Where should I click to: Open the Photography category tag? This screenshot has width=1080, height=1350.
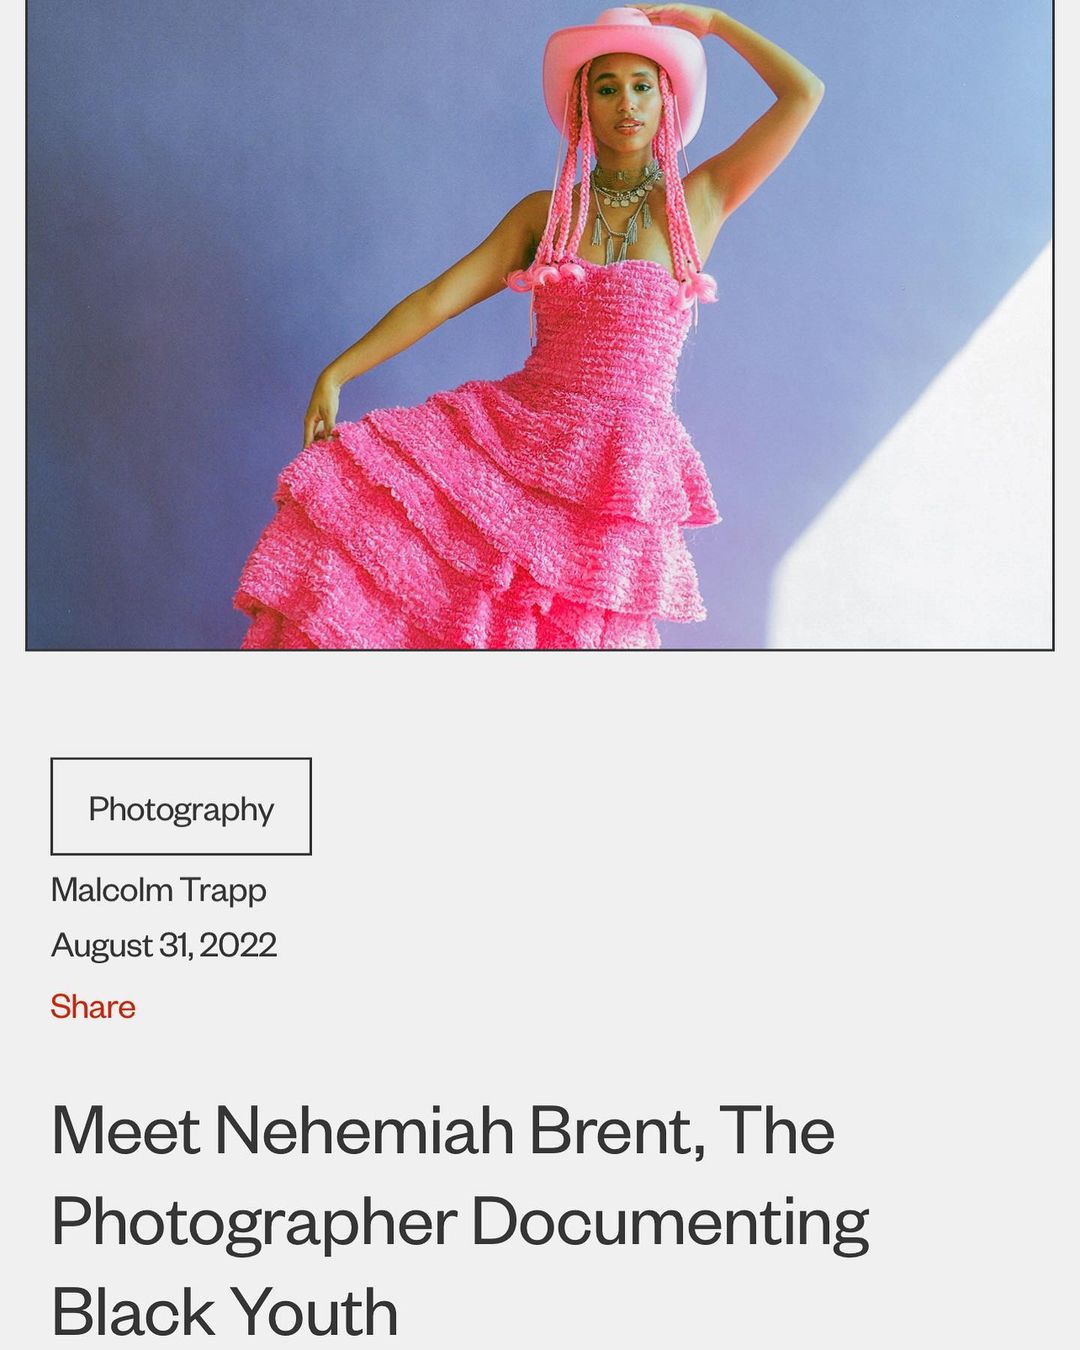click(181, 807)
